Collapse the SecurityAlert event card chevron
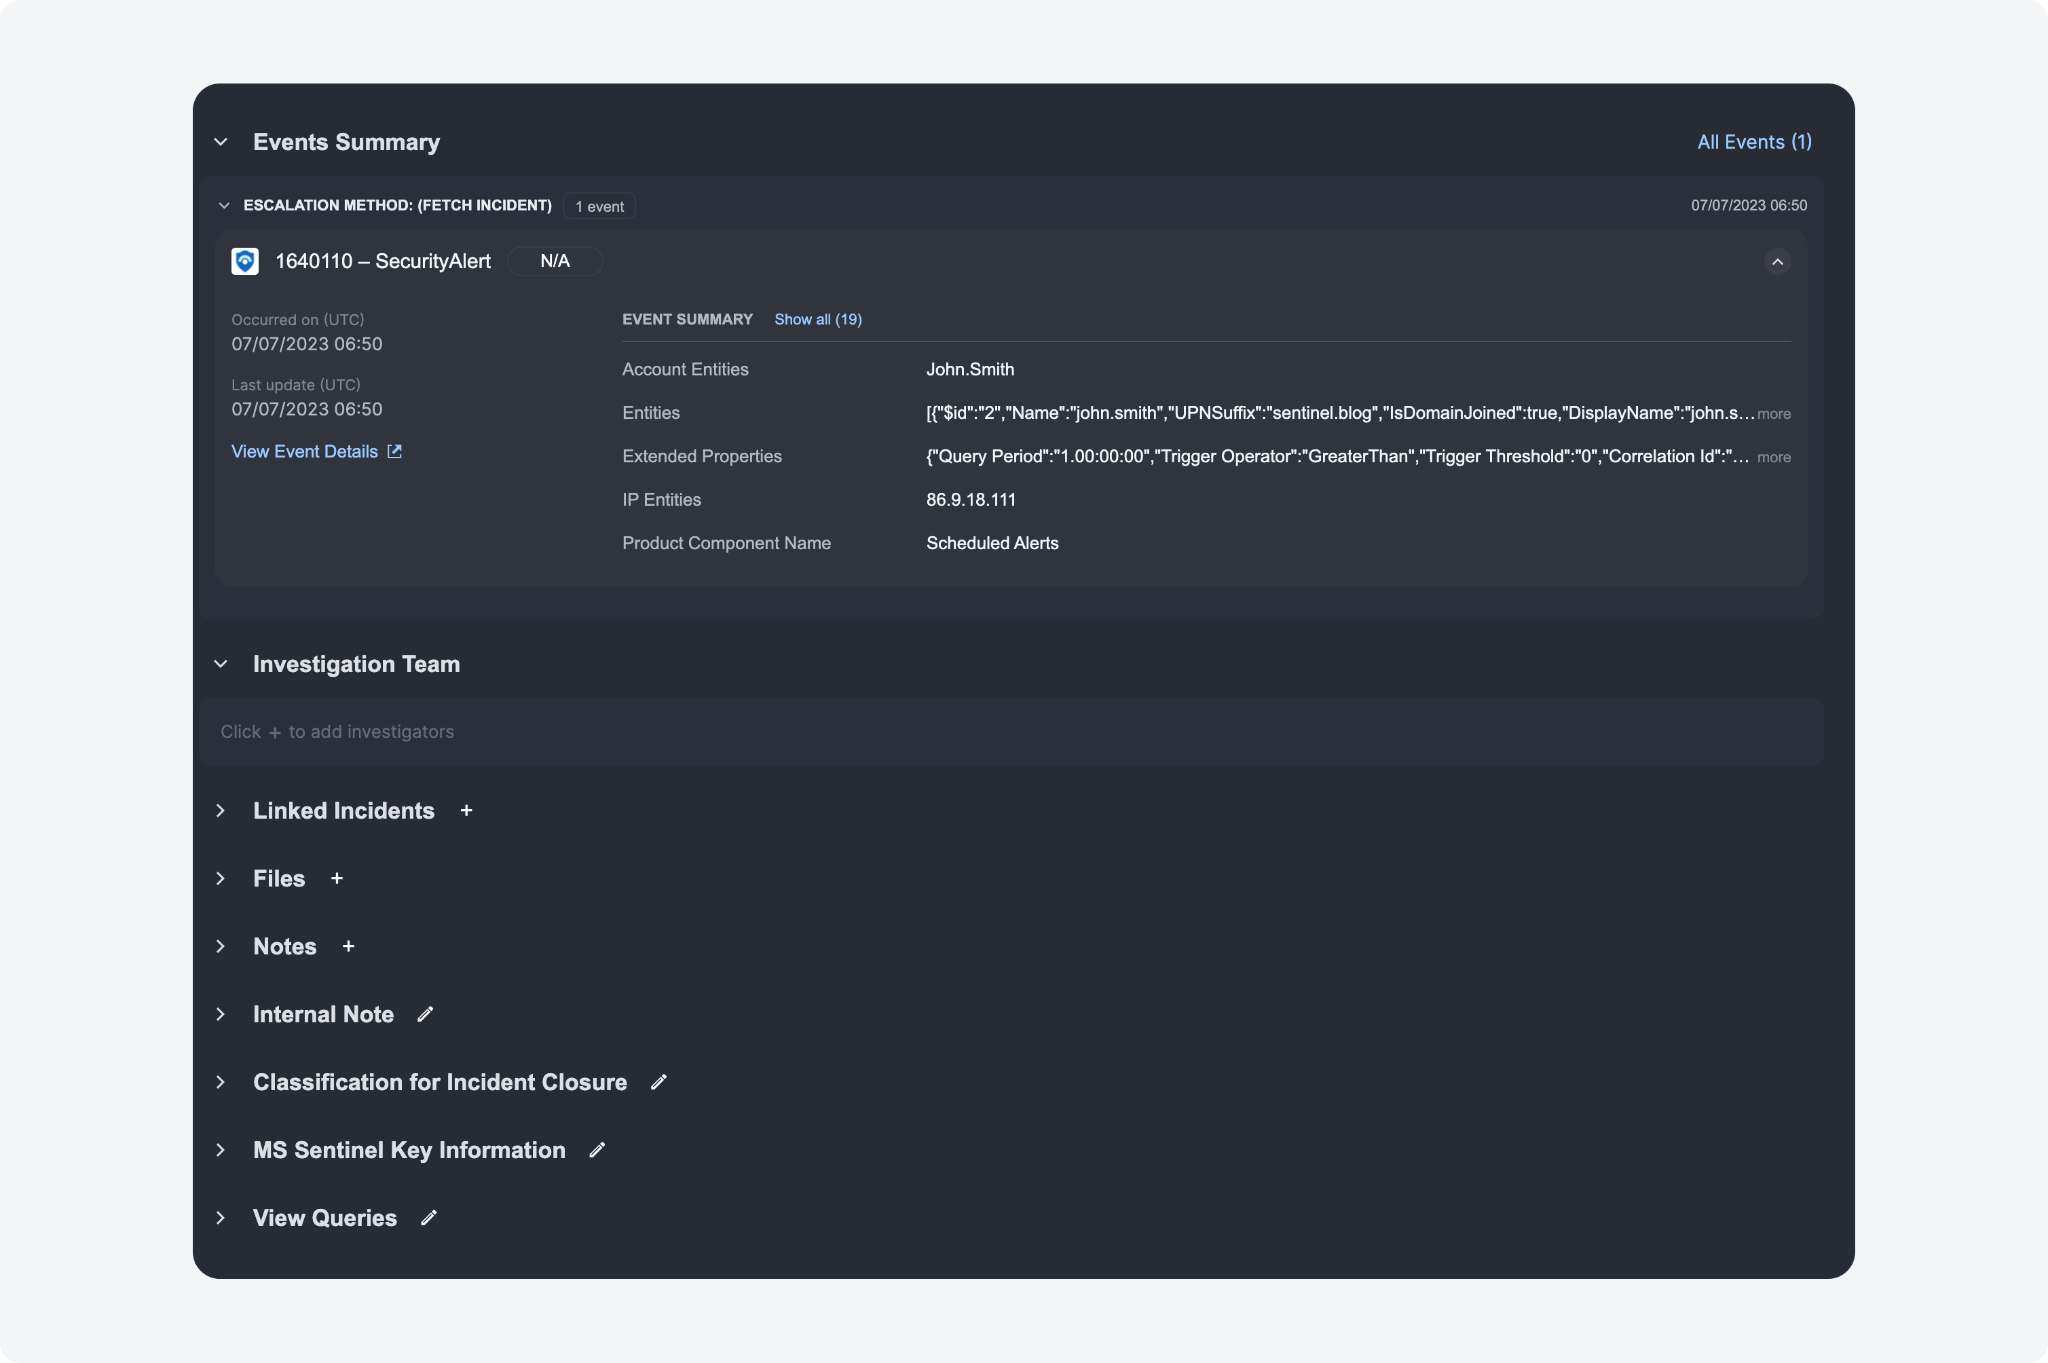Screen dimensions: 2048x1363 point(1777,262)
